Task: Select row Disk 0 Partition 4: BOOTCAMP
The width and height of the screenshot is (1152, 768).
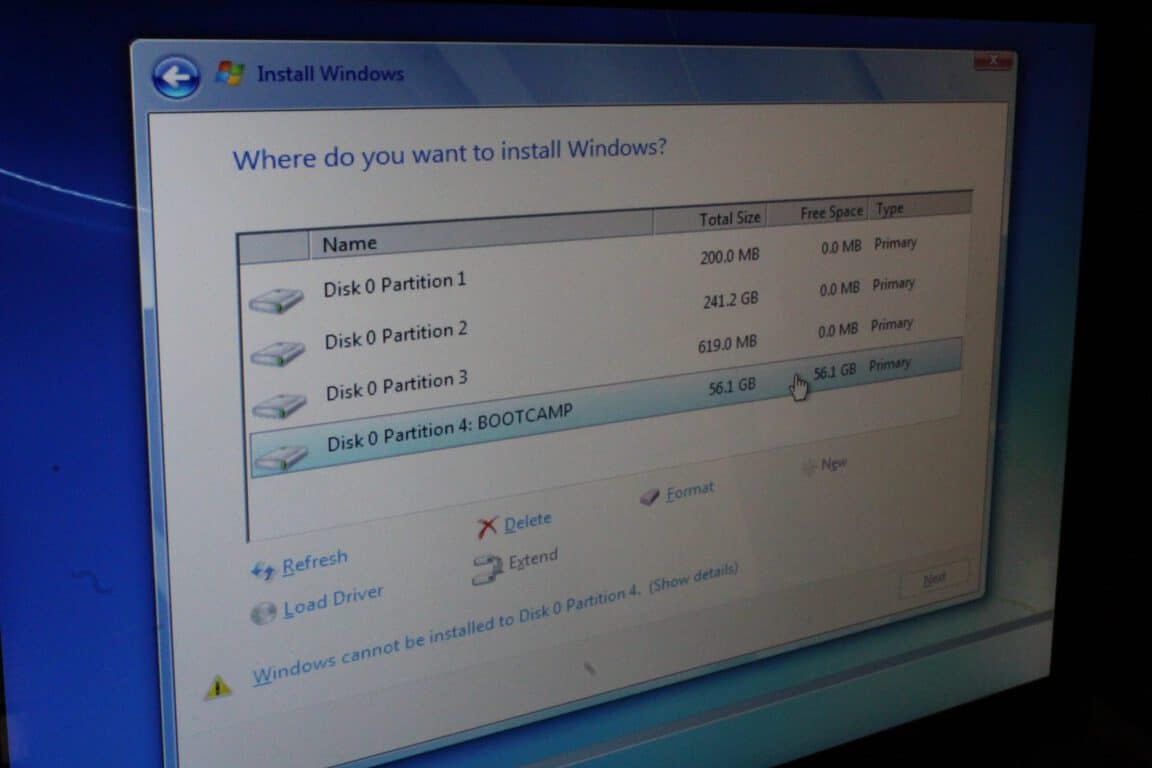Action: 606,406
